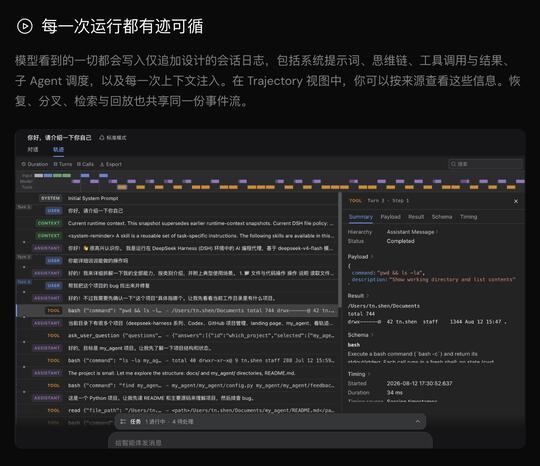Click the started timestamp '2026-08-12 17:30:52.637'
This screenshot has width=540, height=466.
pos(419,383)
